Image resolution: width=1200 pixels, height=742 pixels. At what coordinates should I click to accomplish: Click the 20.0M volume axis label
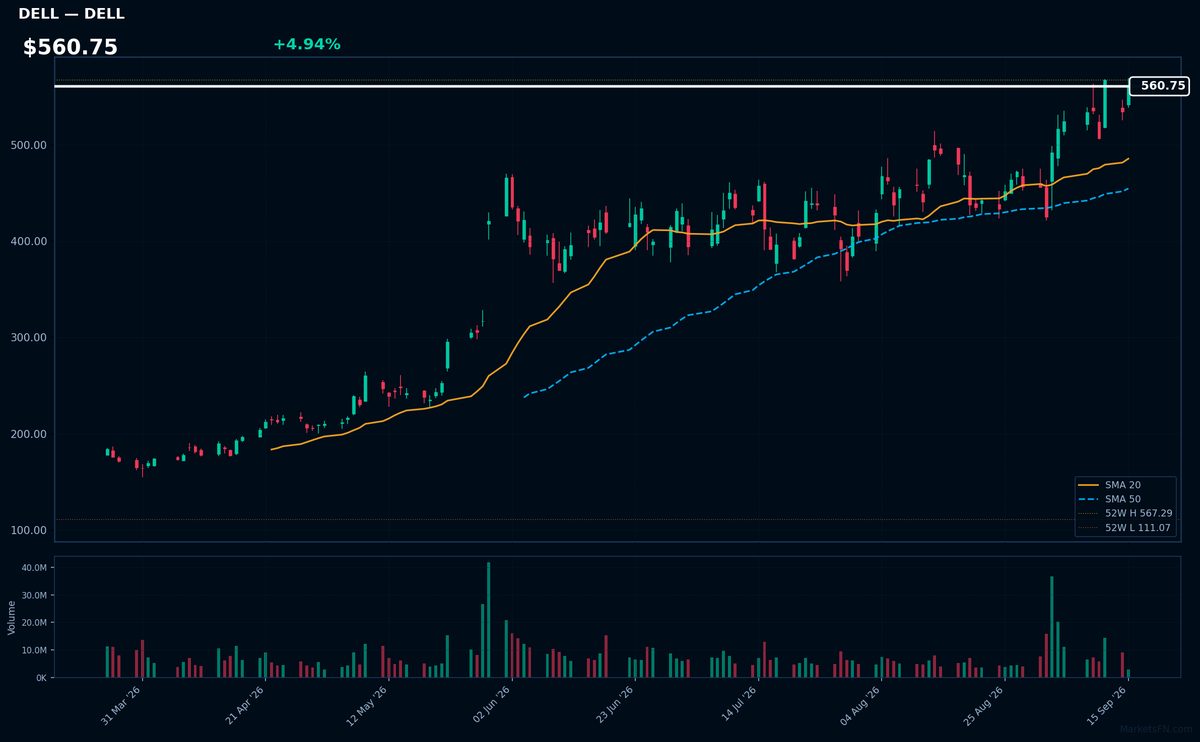tap(34, 623)
